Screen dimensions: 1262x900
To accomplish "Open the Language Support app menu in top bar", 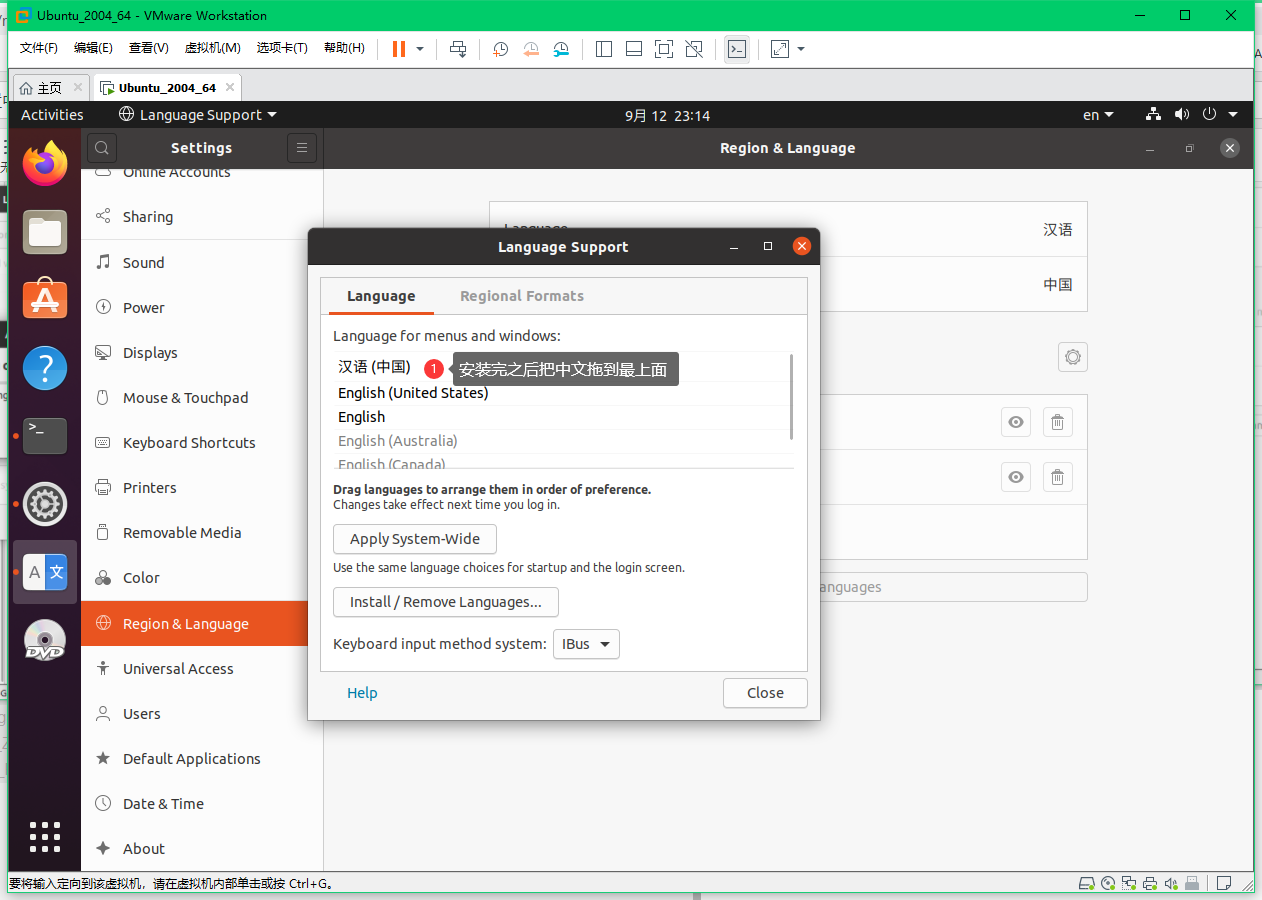I will click(x=198, y=115).
